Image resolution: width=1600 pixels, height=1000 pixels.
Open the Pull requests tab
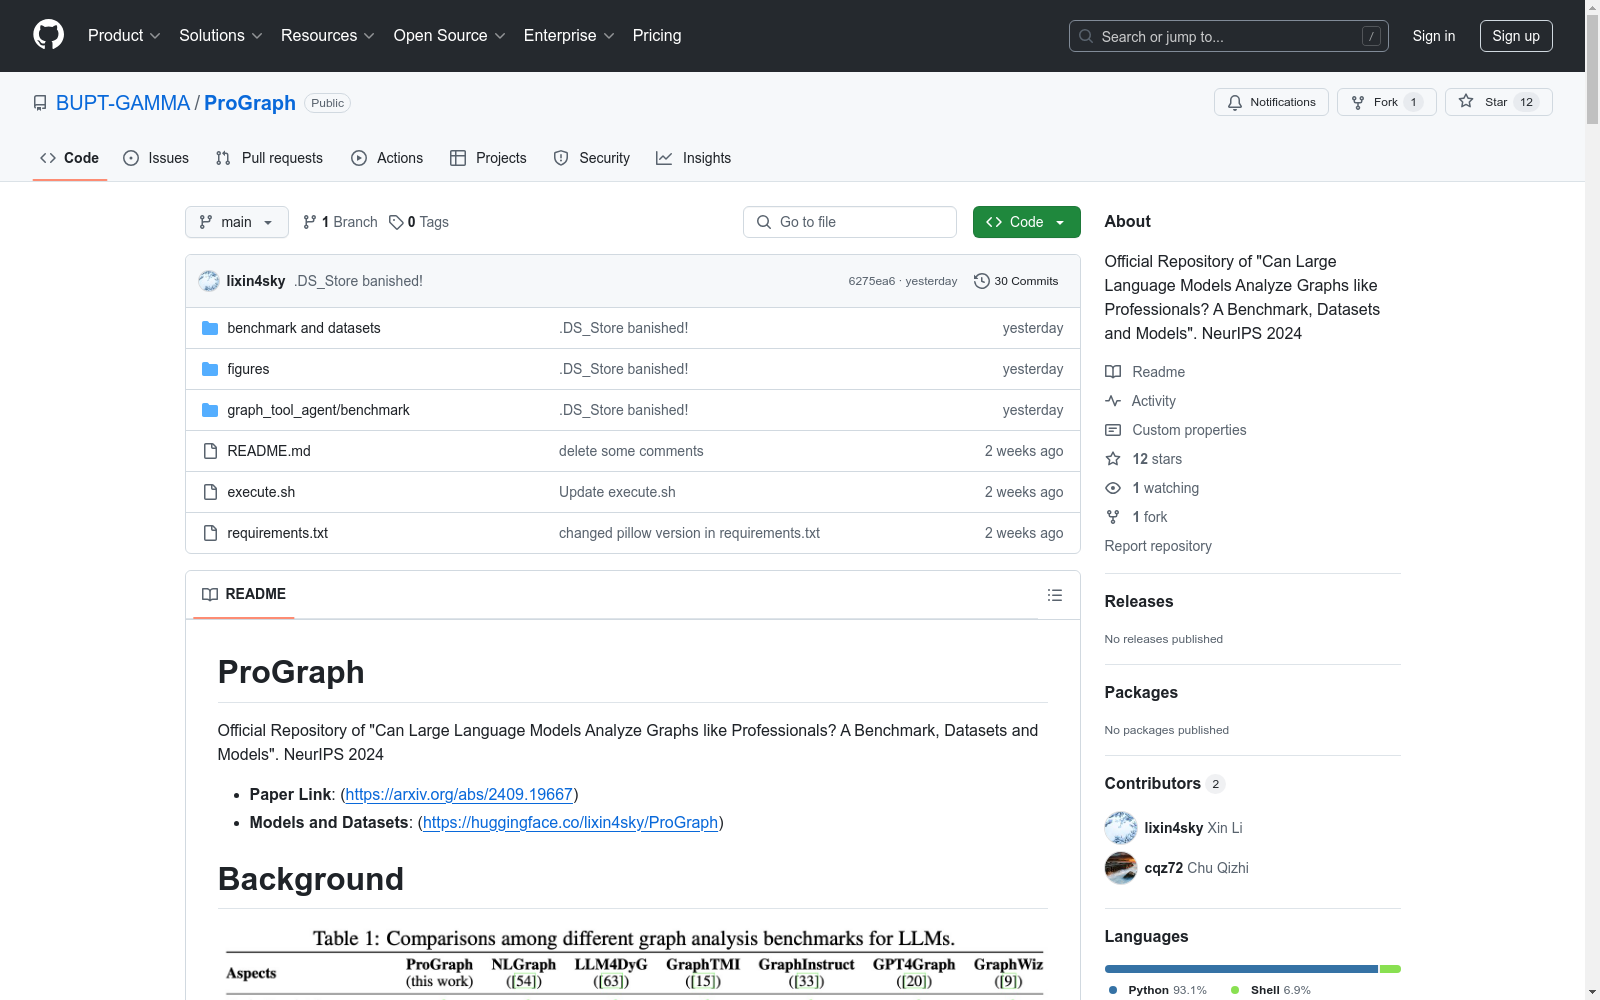(x=269, y=158)
